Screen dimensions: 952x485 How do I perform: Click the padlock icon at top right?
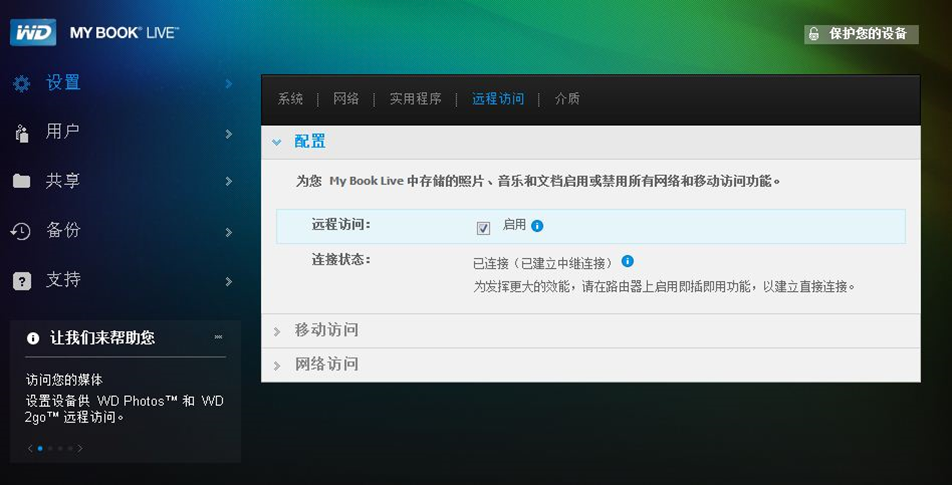point(814,35)
